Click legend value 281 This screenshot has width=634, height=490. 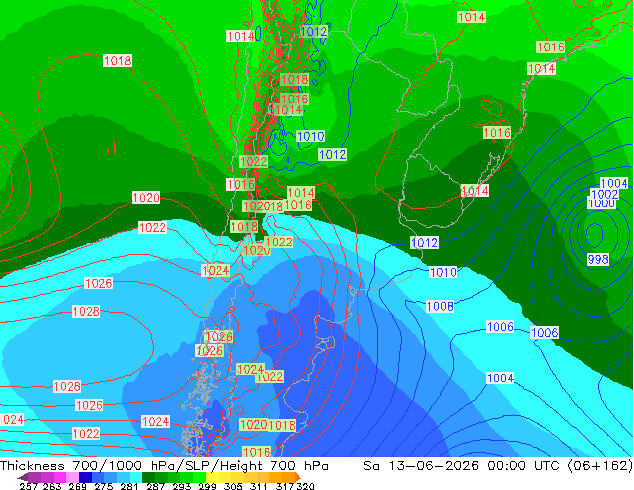[x=129, y=486]
